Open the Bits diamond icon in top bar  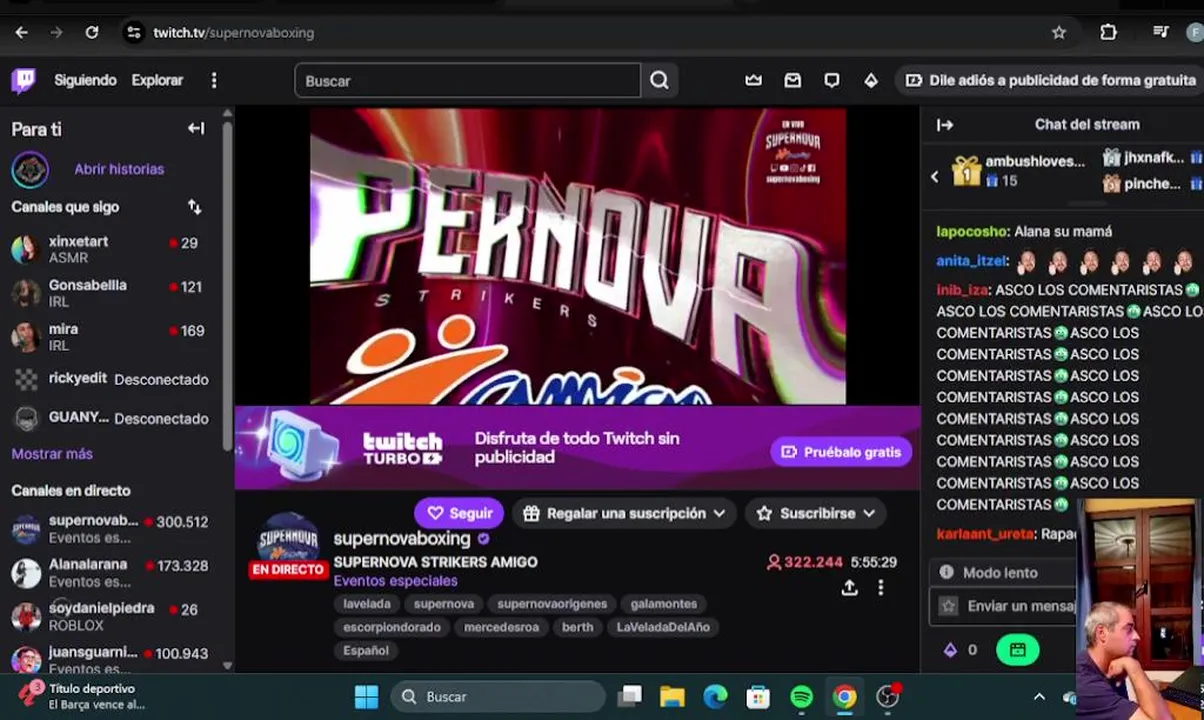point(871,80)
